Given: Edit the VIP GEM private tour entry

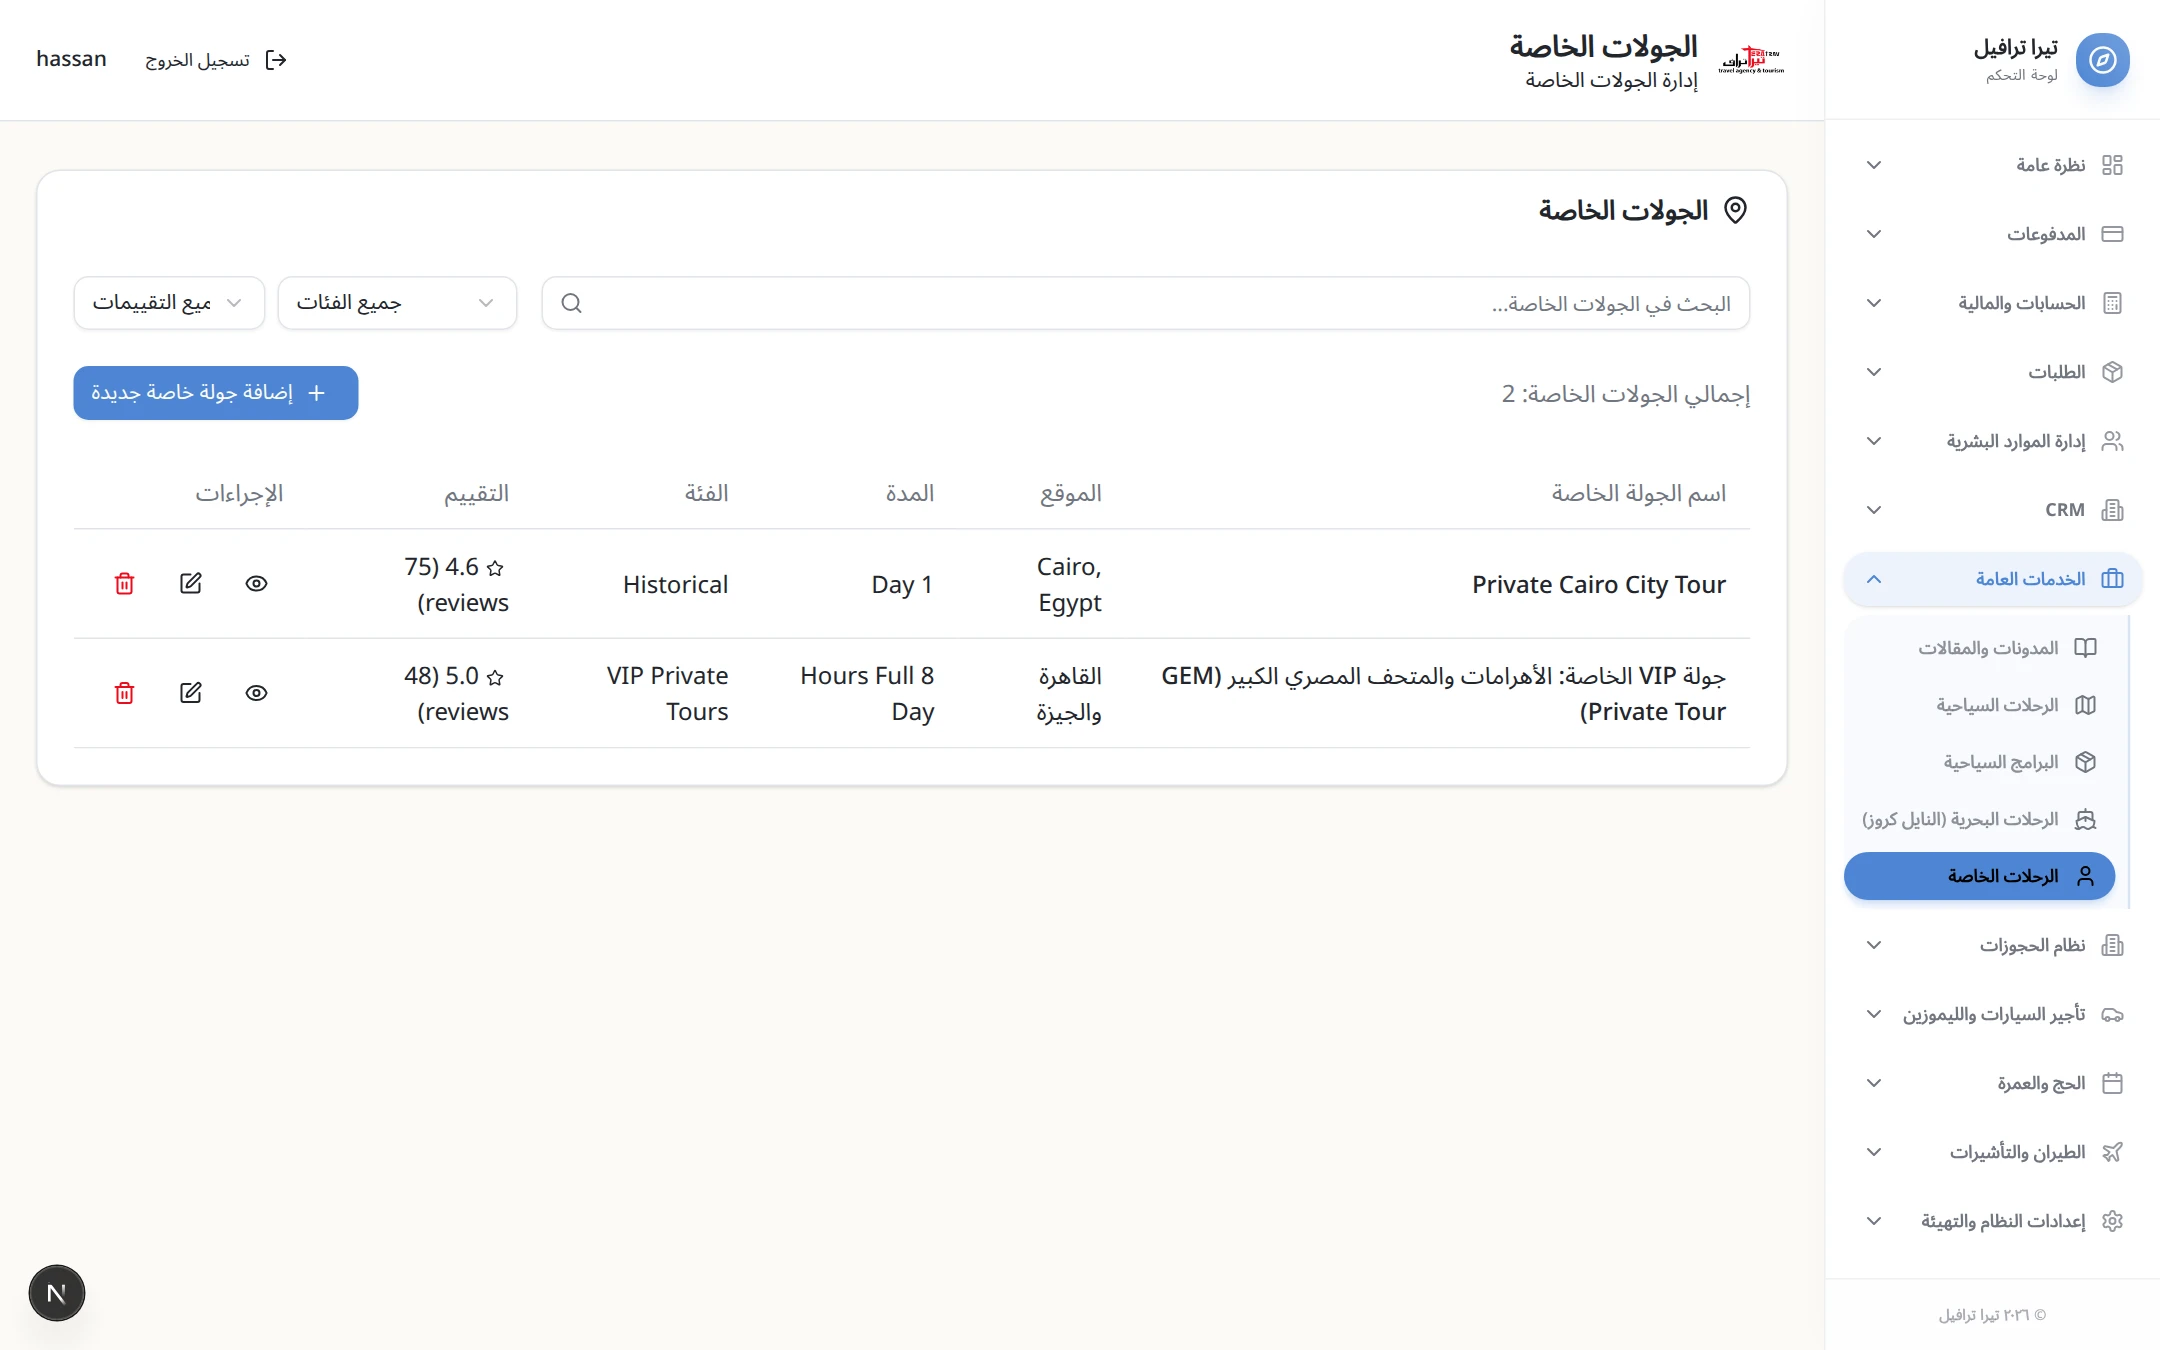Looking at the screenshot, I should pyautogui.click(x=190, y=693).
